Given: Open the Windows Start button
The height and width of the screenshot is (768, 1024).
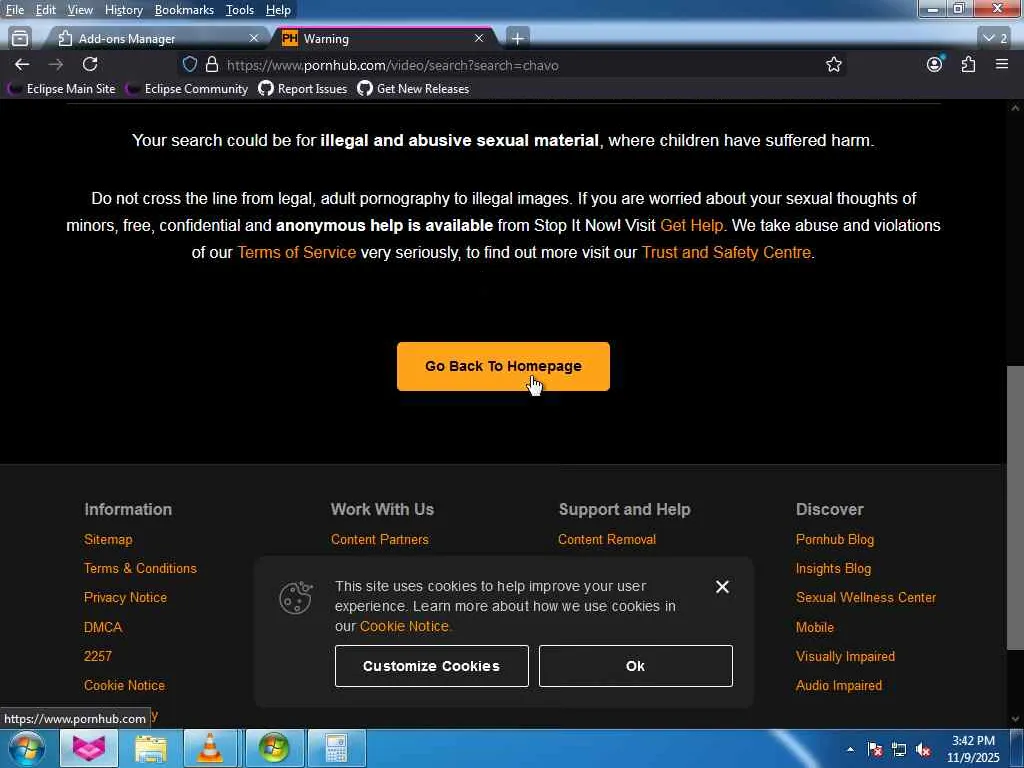Looking at the screenshot, I should pos(27,749).
